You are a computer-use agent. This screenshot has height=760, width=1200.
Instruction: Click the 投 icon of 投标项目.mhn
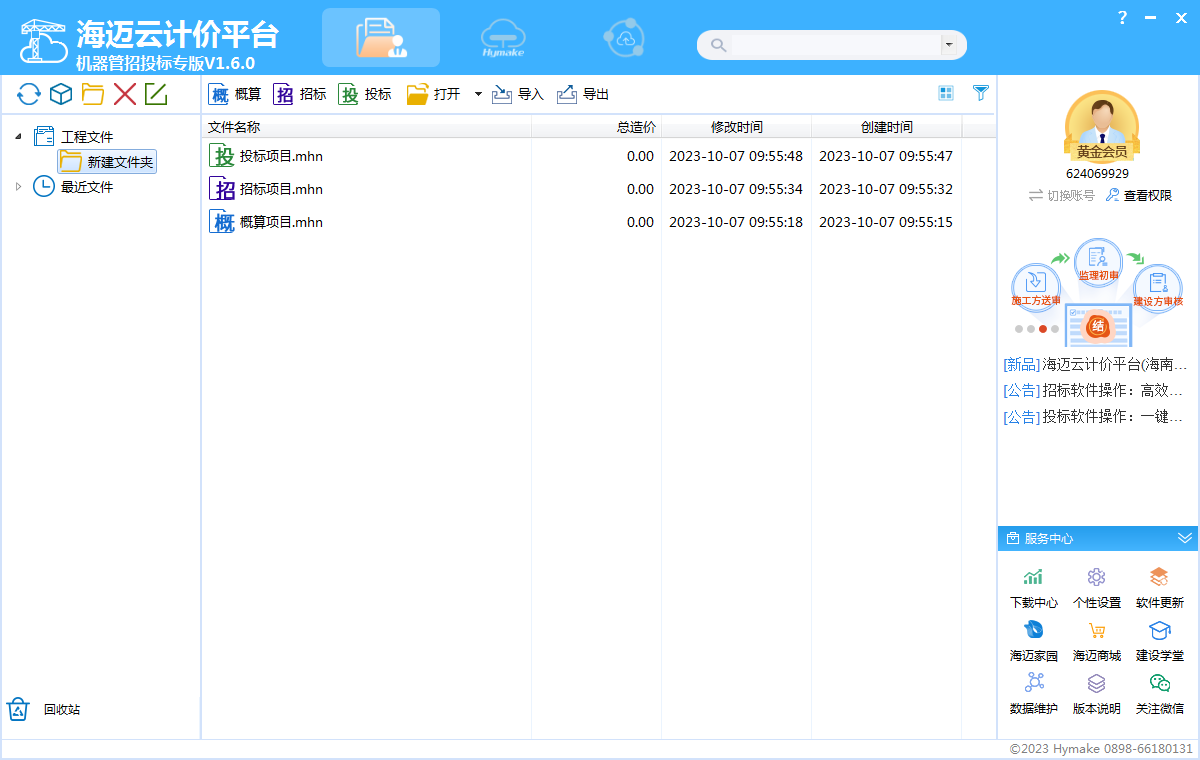222,156
